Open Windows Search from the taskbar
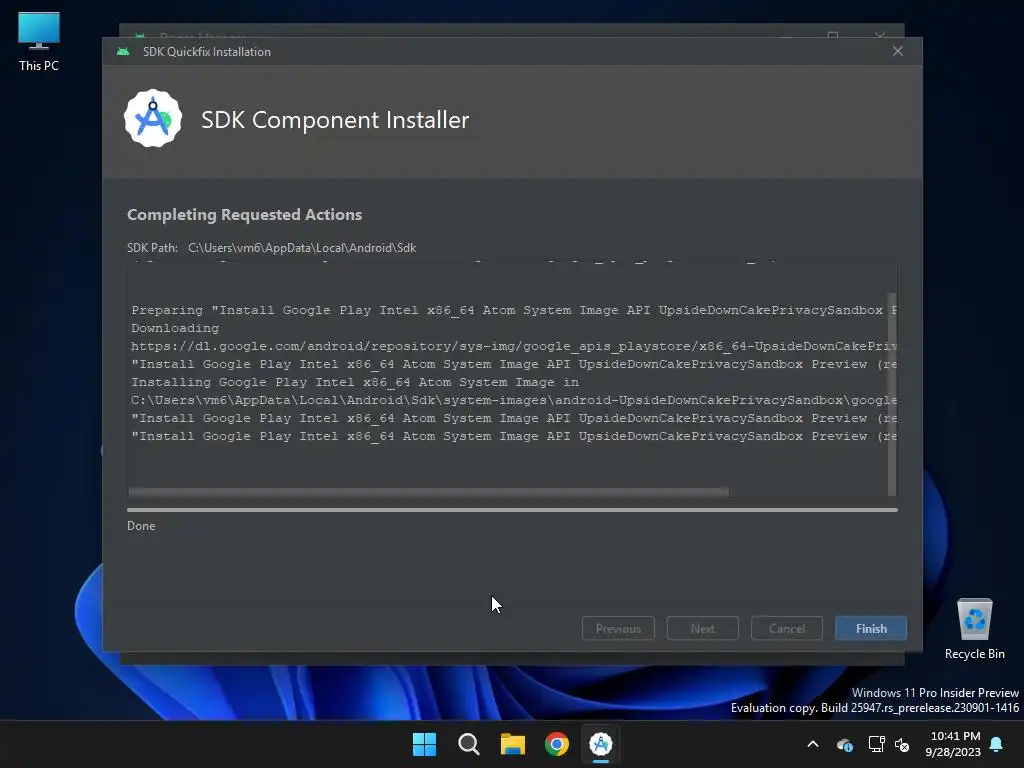 (x=468, y=744)
